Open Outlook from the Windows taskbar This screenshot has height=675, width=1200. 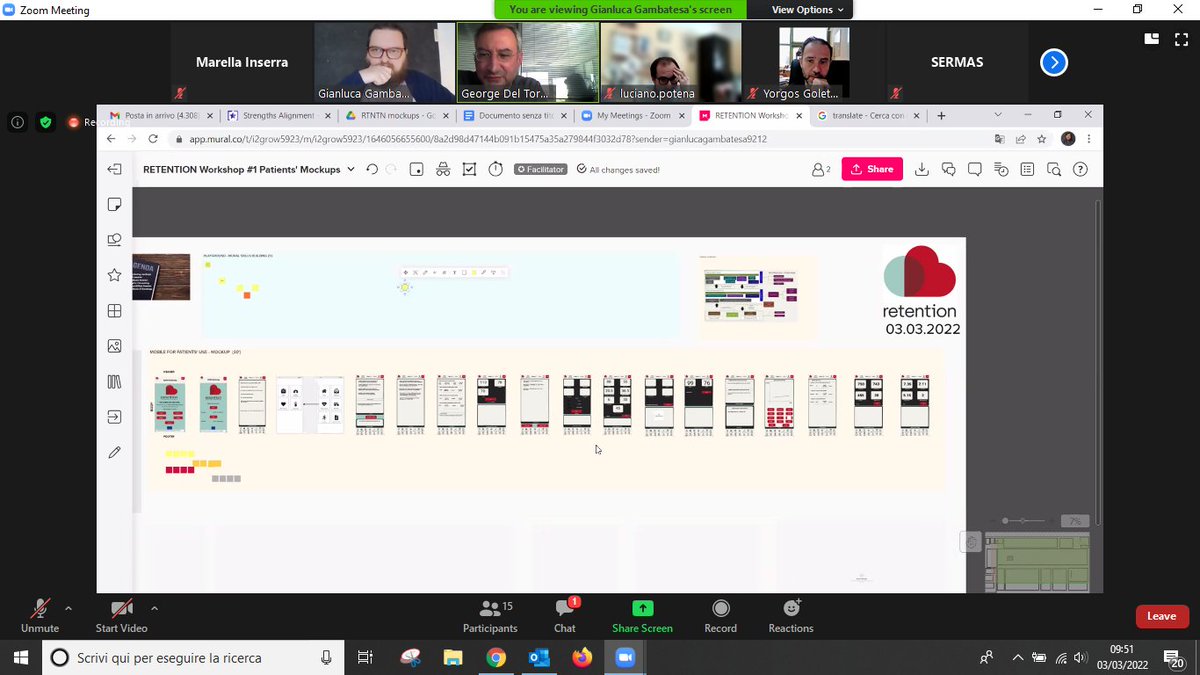coord(539,657)
